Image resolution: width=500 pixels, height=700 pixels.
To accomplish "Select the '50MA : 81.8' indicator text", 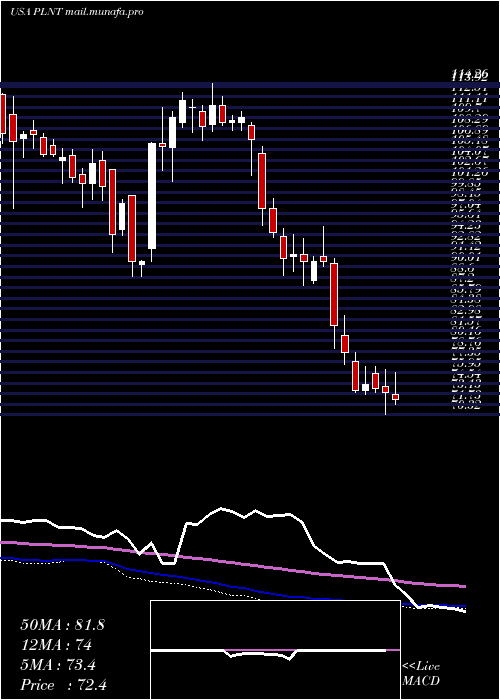I will (x=62, y=625).
